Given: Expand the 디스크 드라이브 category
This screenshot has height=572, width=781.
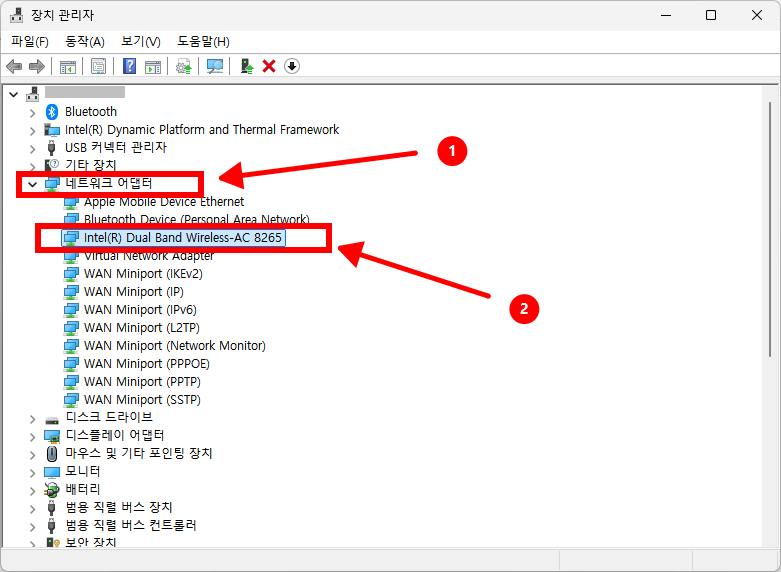Looking at the screenshot, I should pyautogui.click(x=32, y=418).
